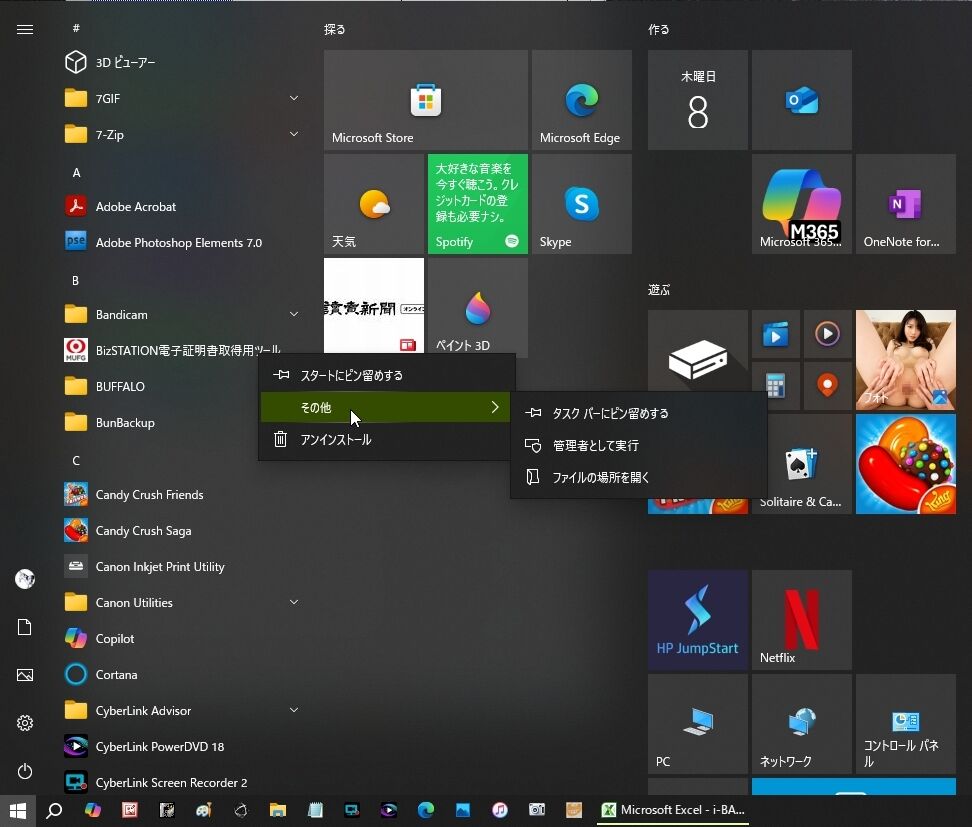Open the Netflix tile
The height and width of the screenshot is (827, 972).
click(x=802, y=620)
